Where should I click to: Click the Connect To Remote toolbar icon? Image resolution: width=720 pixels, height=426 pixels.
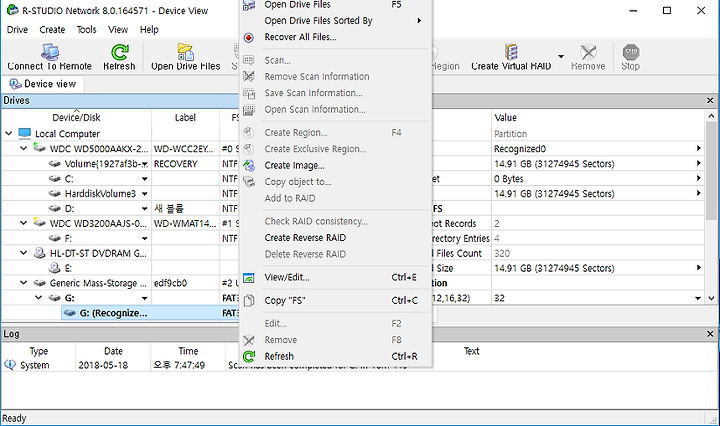[x=50, y=52]
